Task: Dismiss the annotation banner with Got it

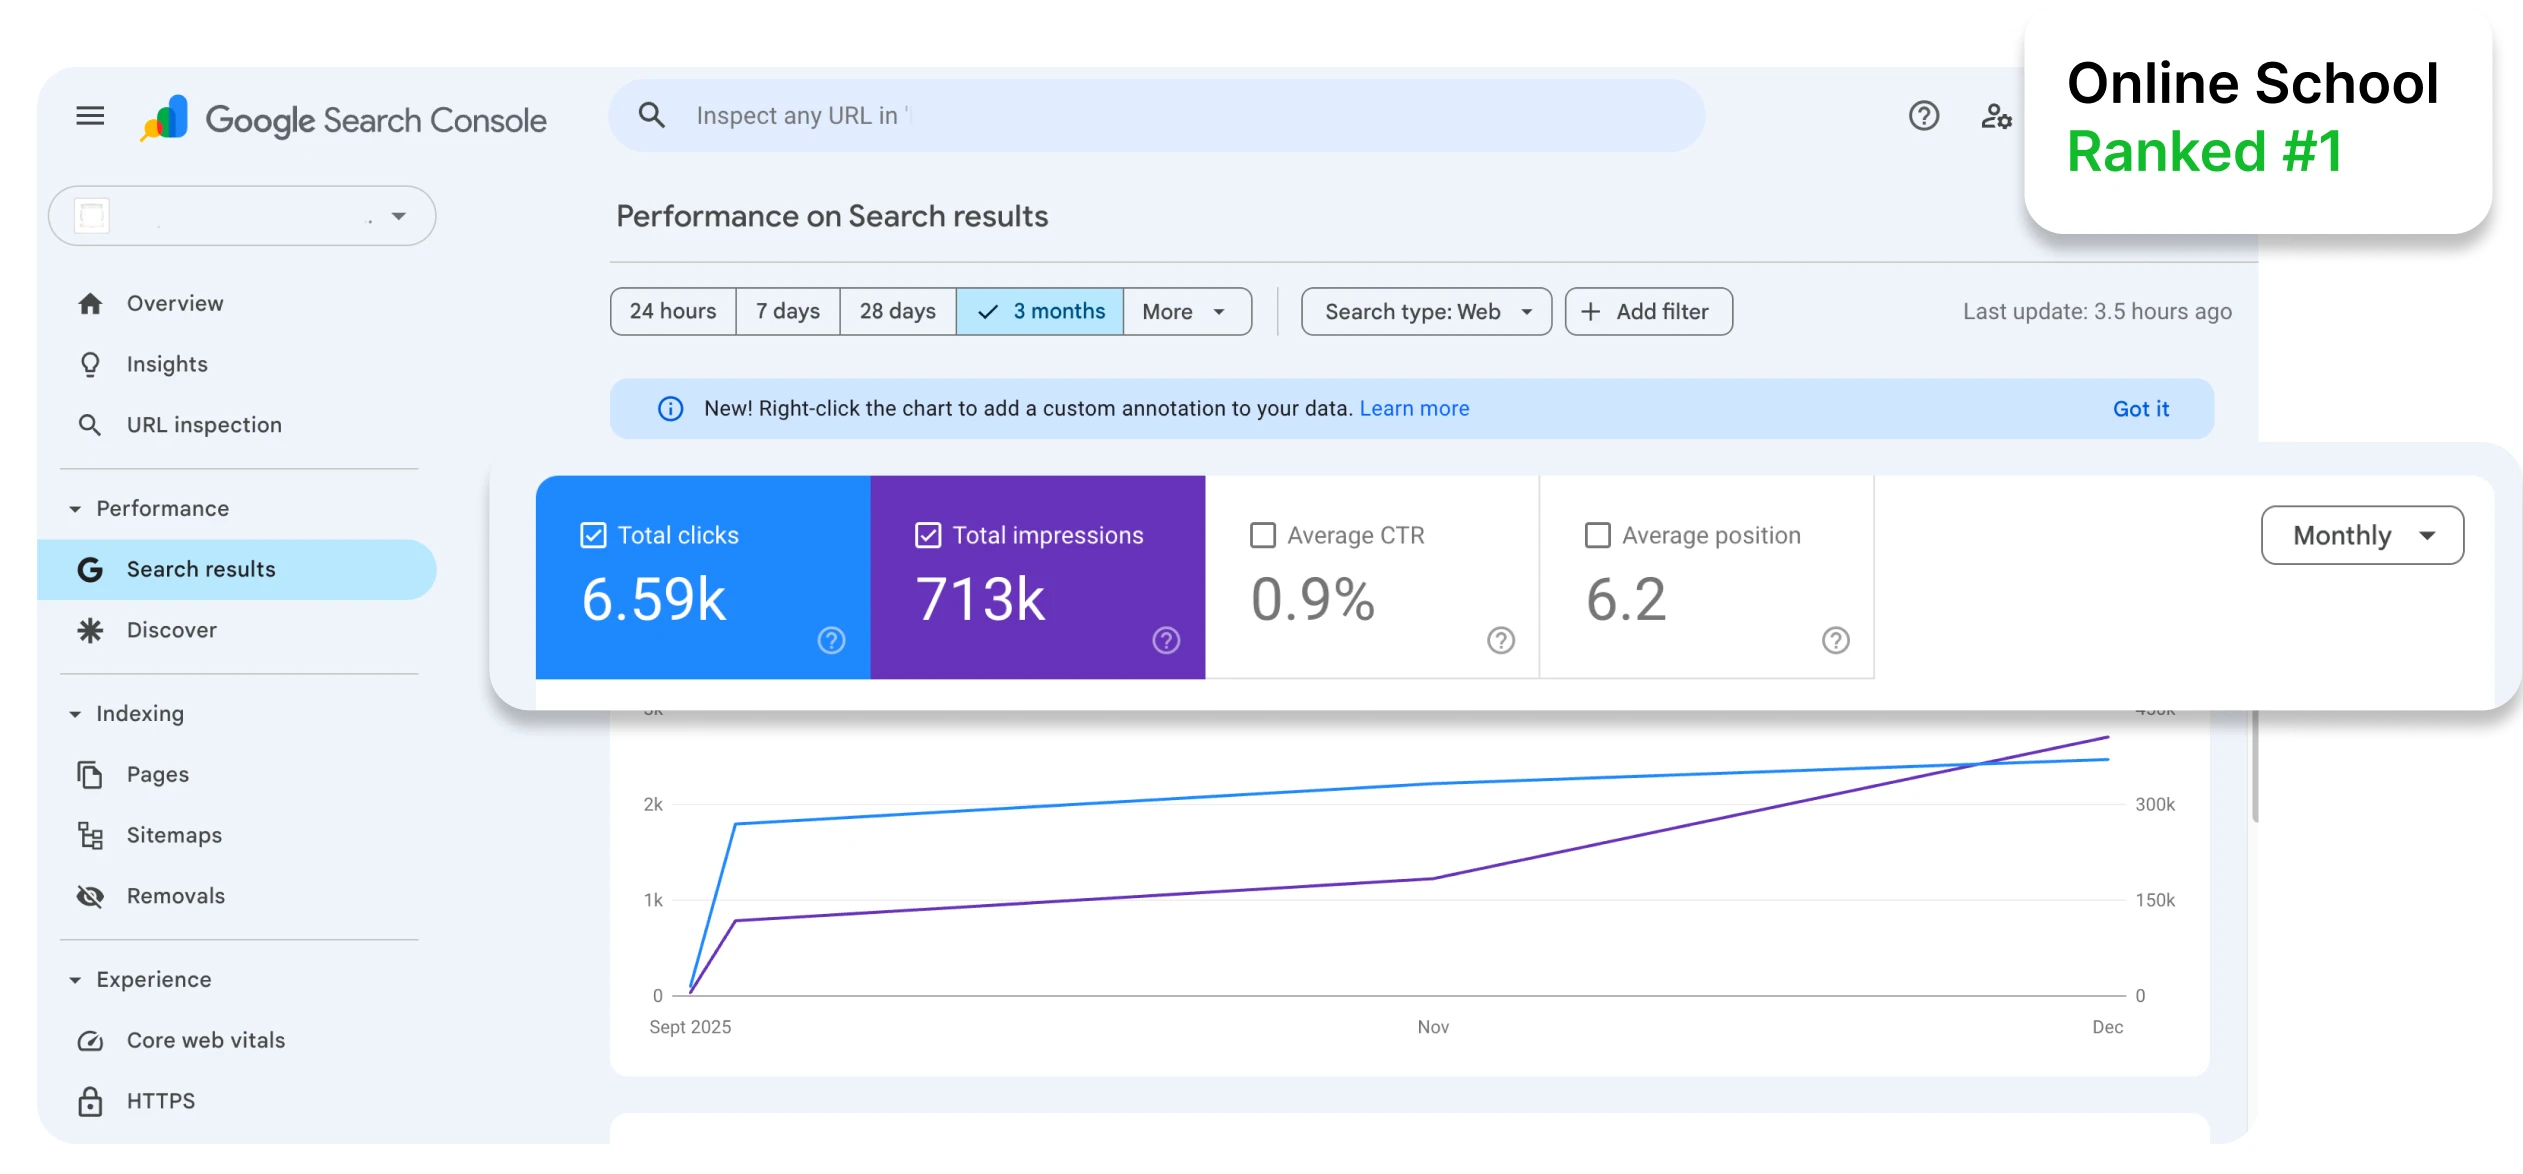Action: [2140, 408]
